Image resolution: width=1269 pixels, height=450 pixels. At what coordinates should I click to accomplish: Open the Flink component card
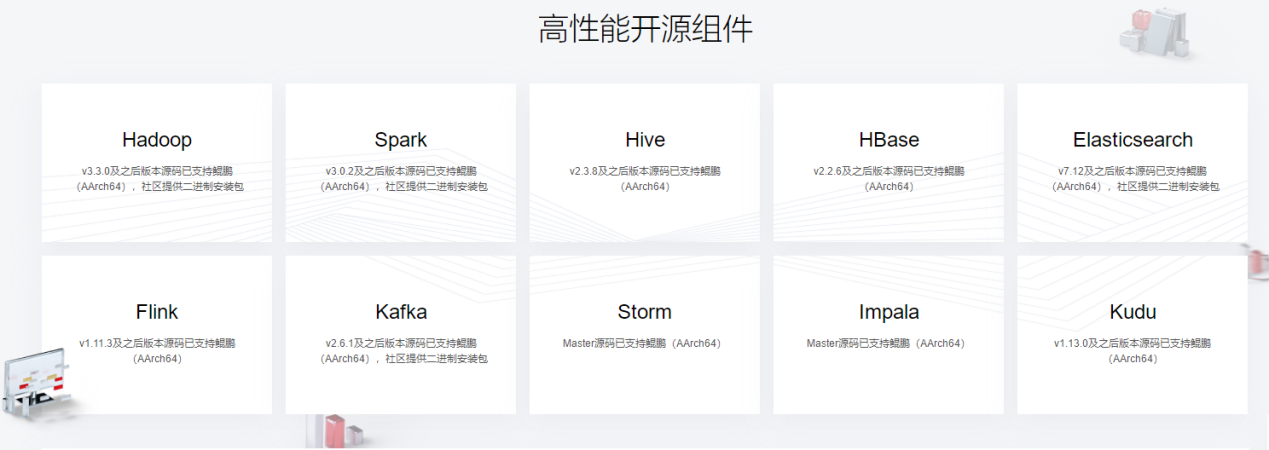157,334
